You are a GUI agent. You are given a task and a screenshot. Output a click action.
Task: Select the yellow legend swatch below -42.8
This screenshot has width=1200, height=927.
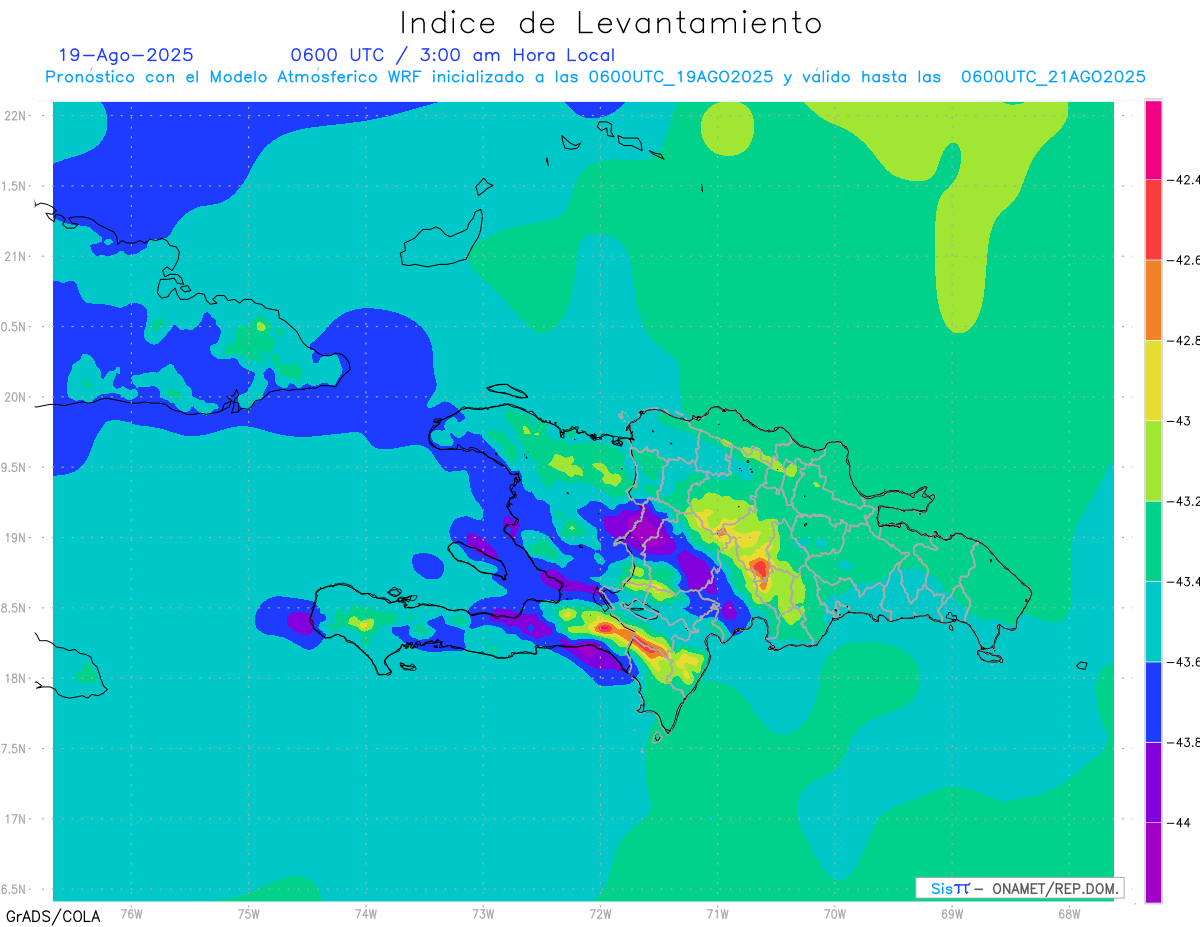point(1153,380)
